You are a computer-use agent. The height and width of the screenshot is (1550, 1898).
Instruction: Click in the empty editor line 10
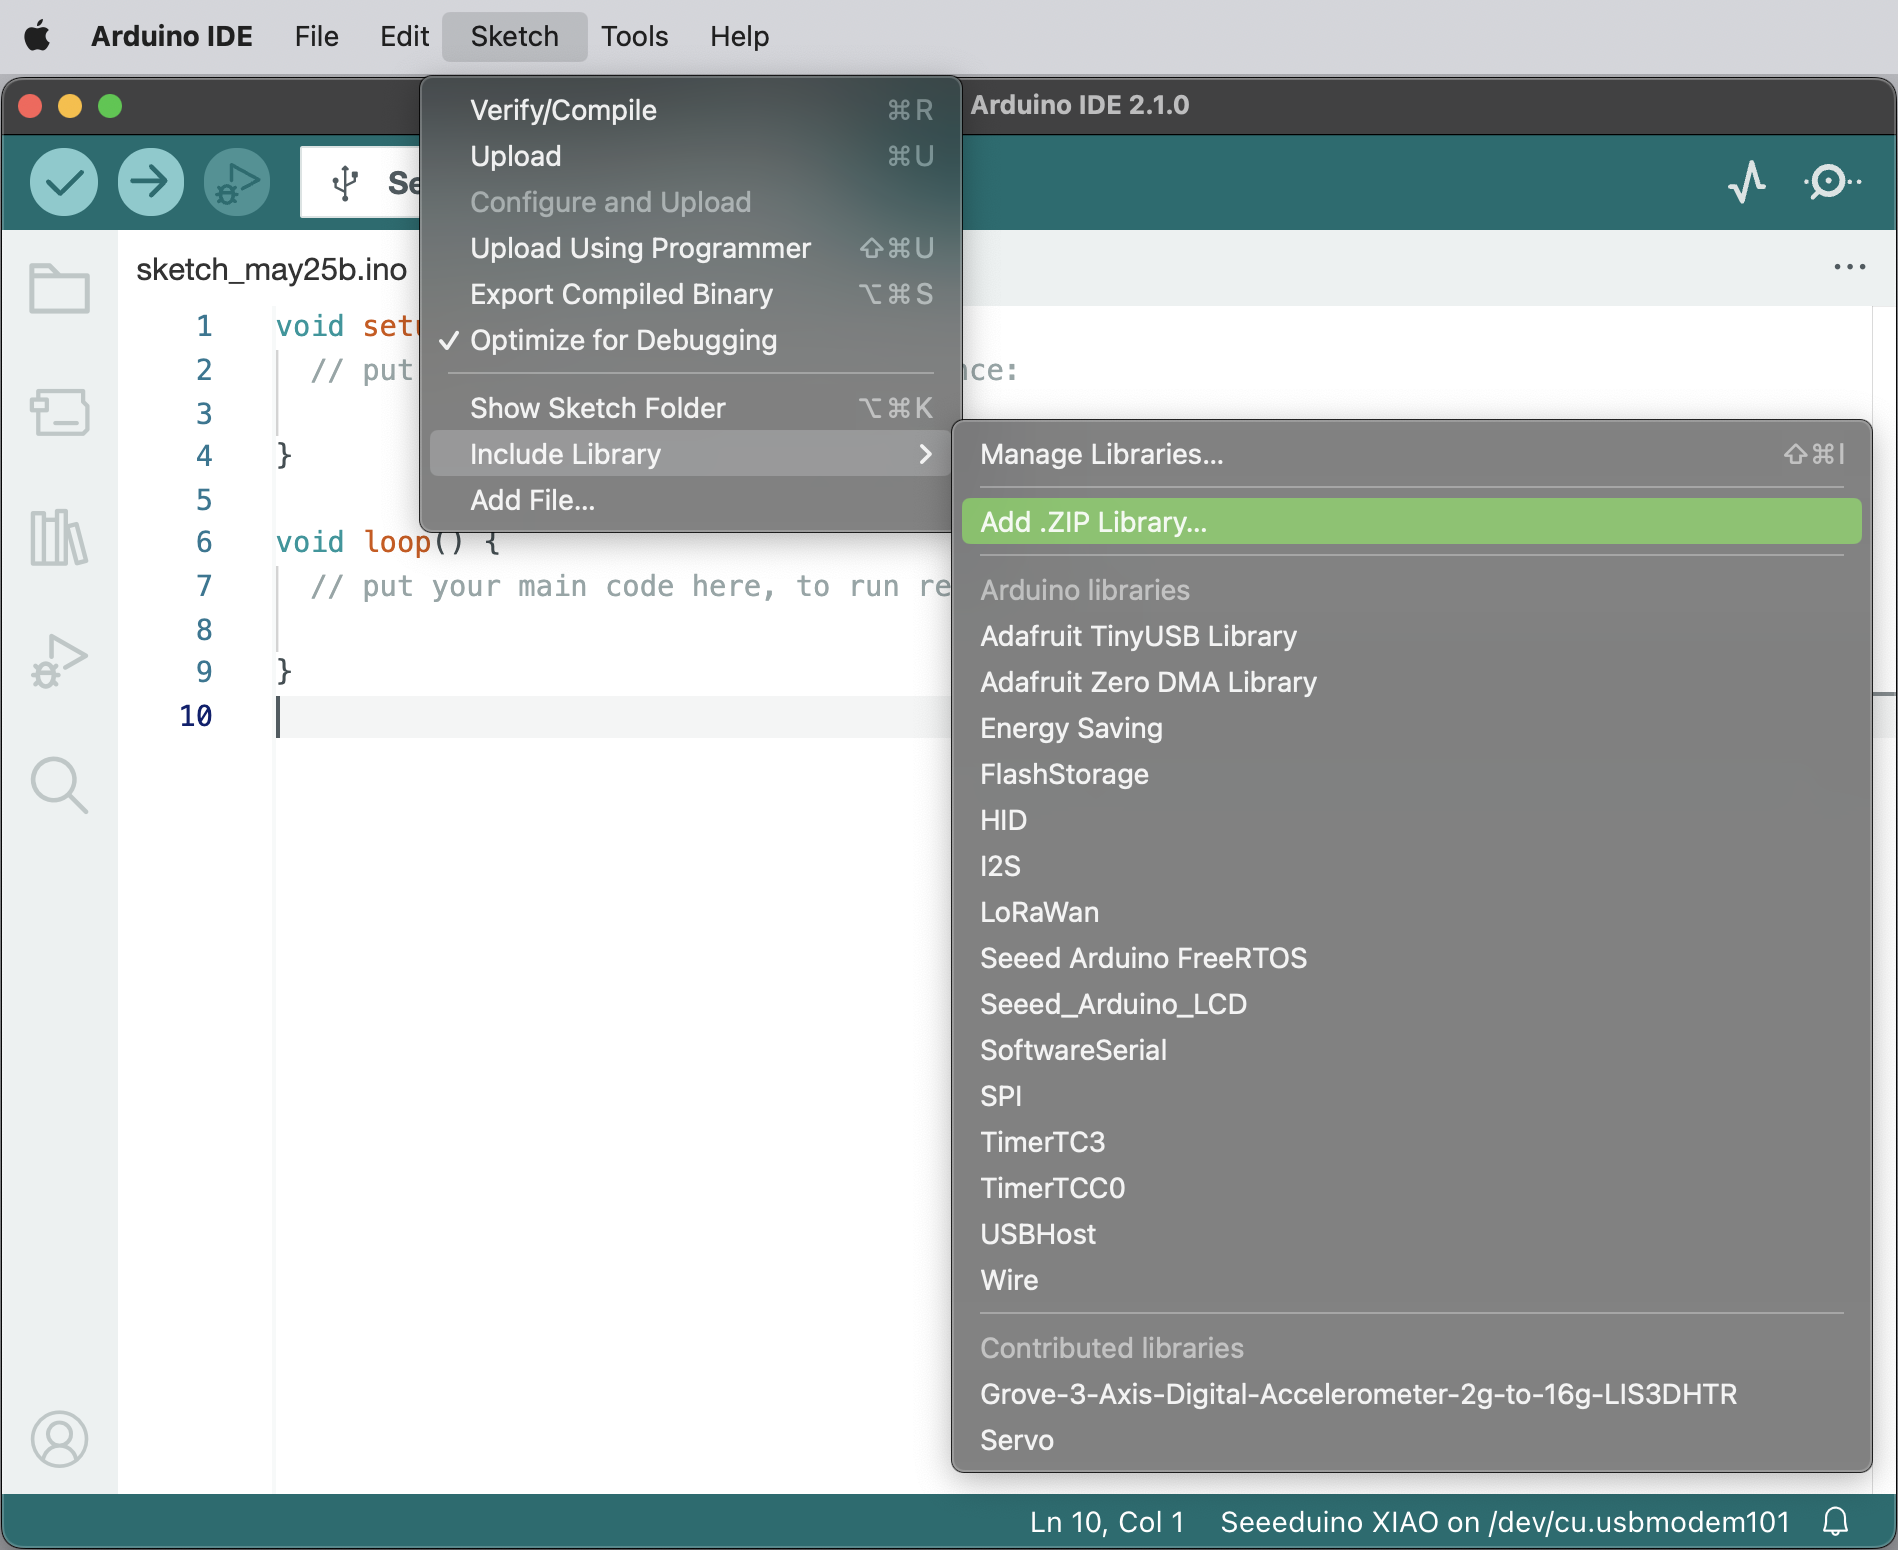[x=612, y=716]
